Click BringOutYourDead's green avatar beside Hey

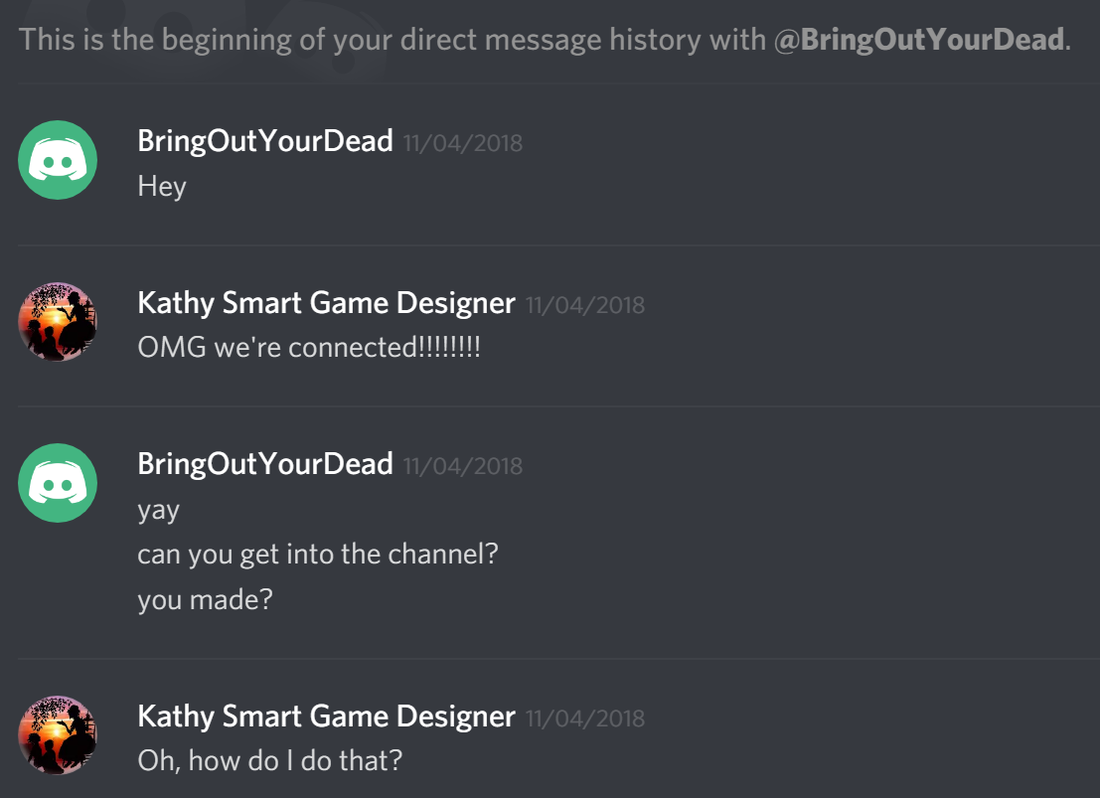coord(58,160)
